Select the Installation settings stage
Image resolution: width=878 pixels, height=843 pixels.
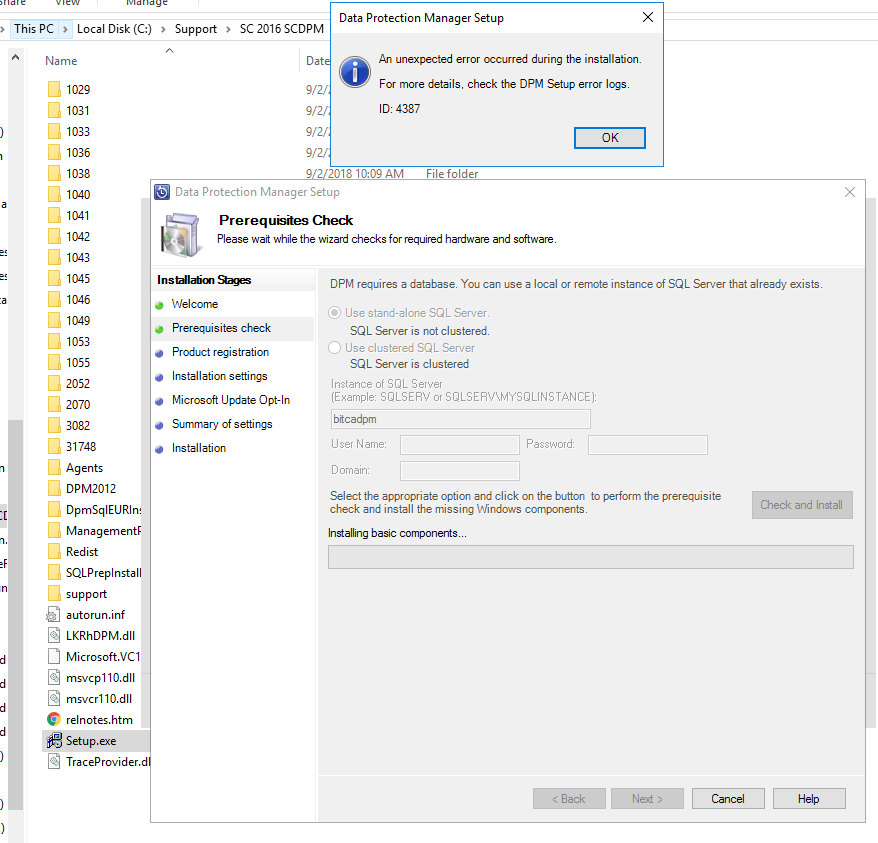[x=220, y=376]
